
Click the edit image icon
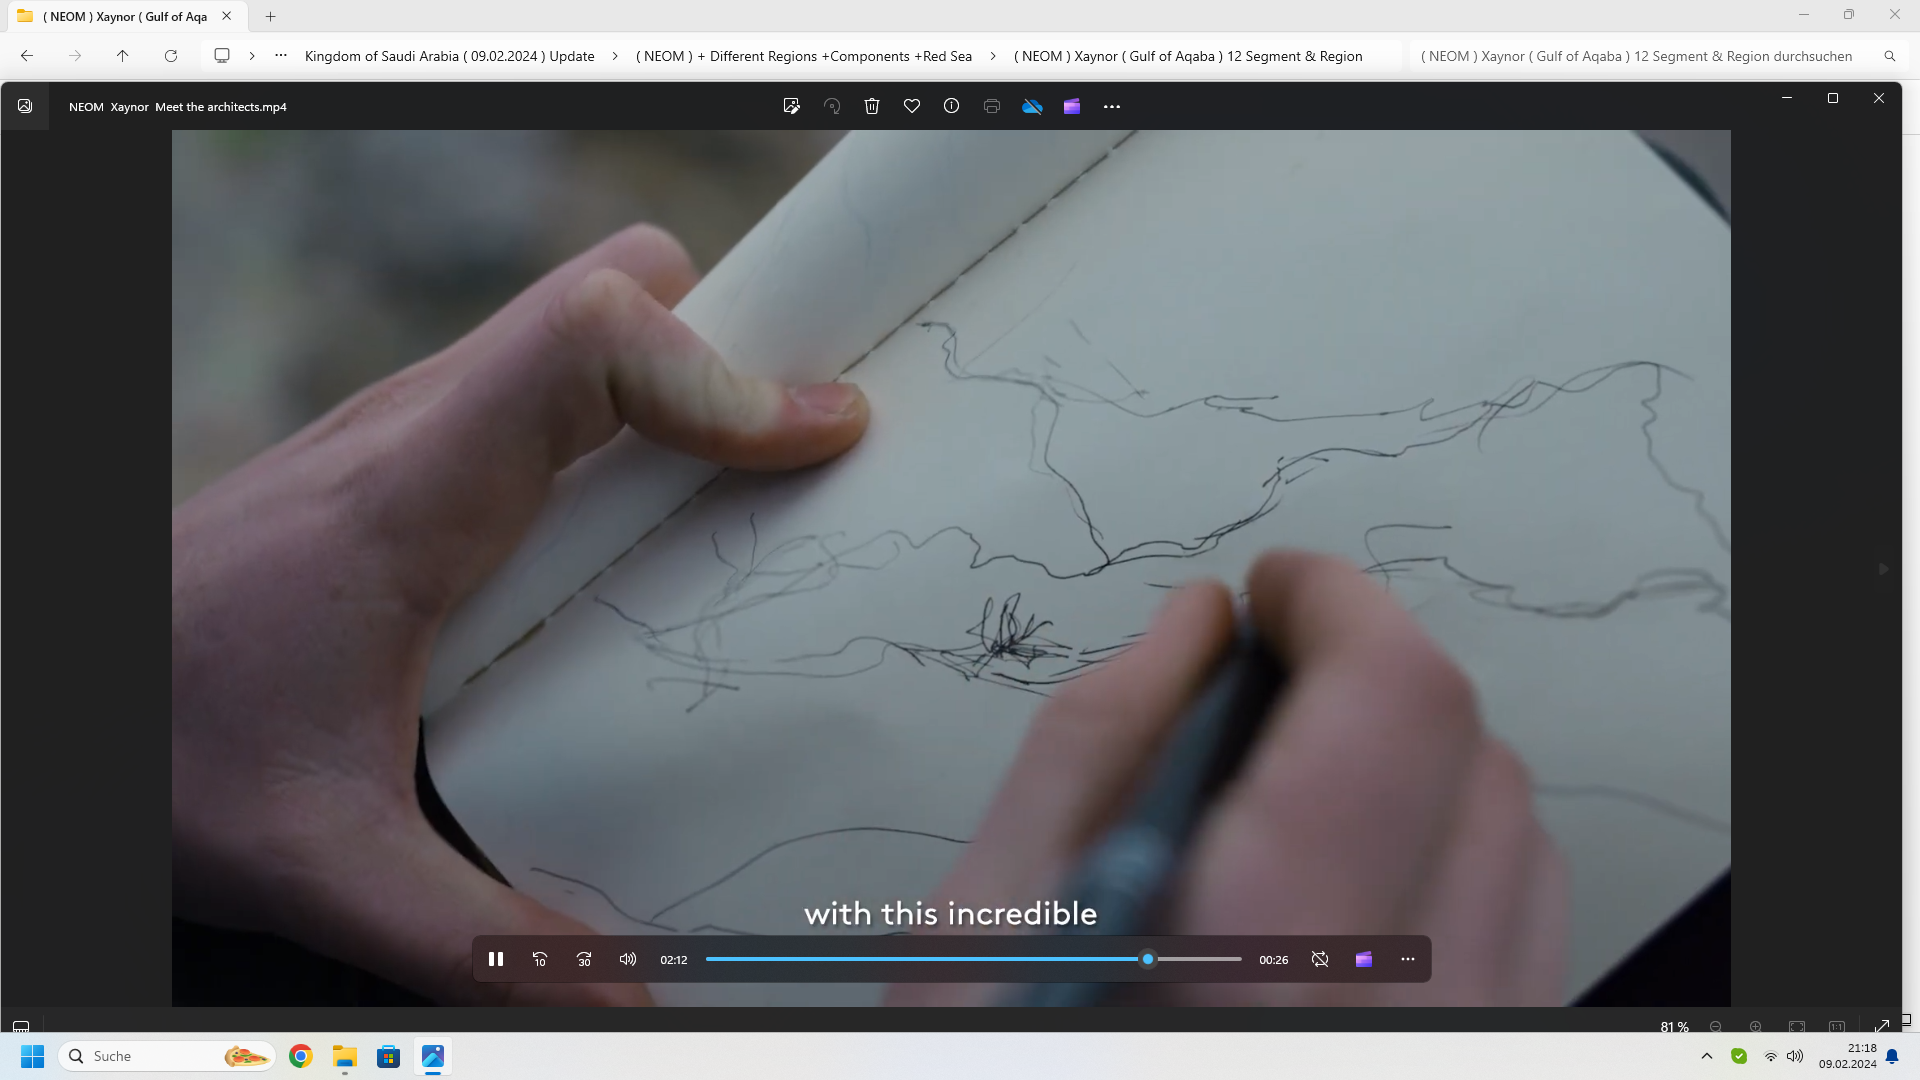[x=792, y=106]
